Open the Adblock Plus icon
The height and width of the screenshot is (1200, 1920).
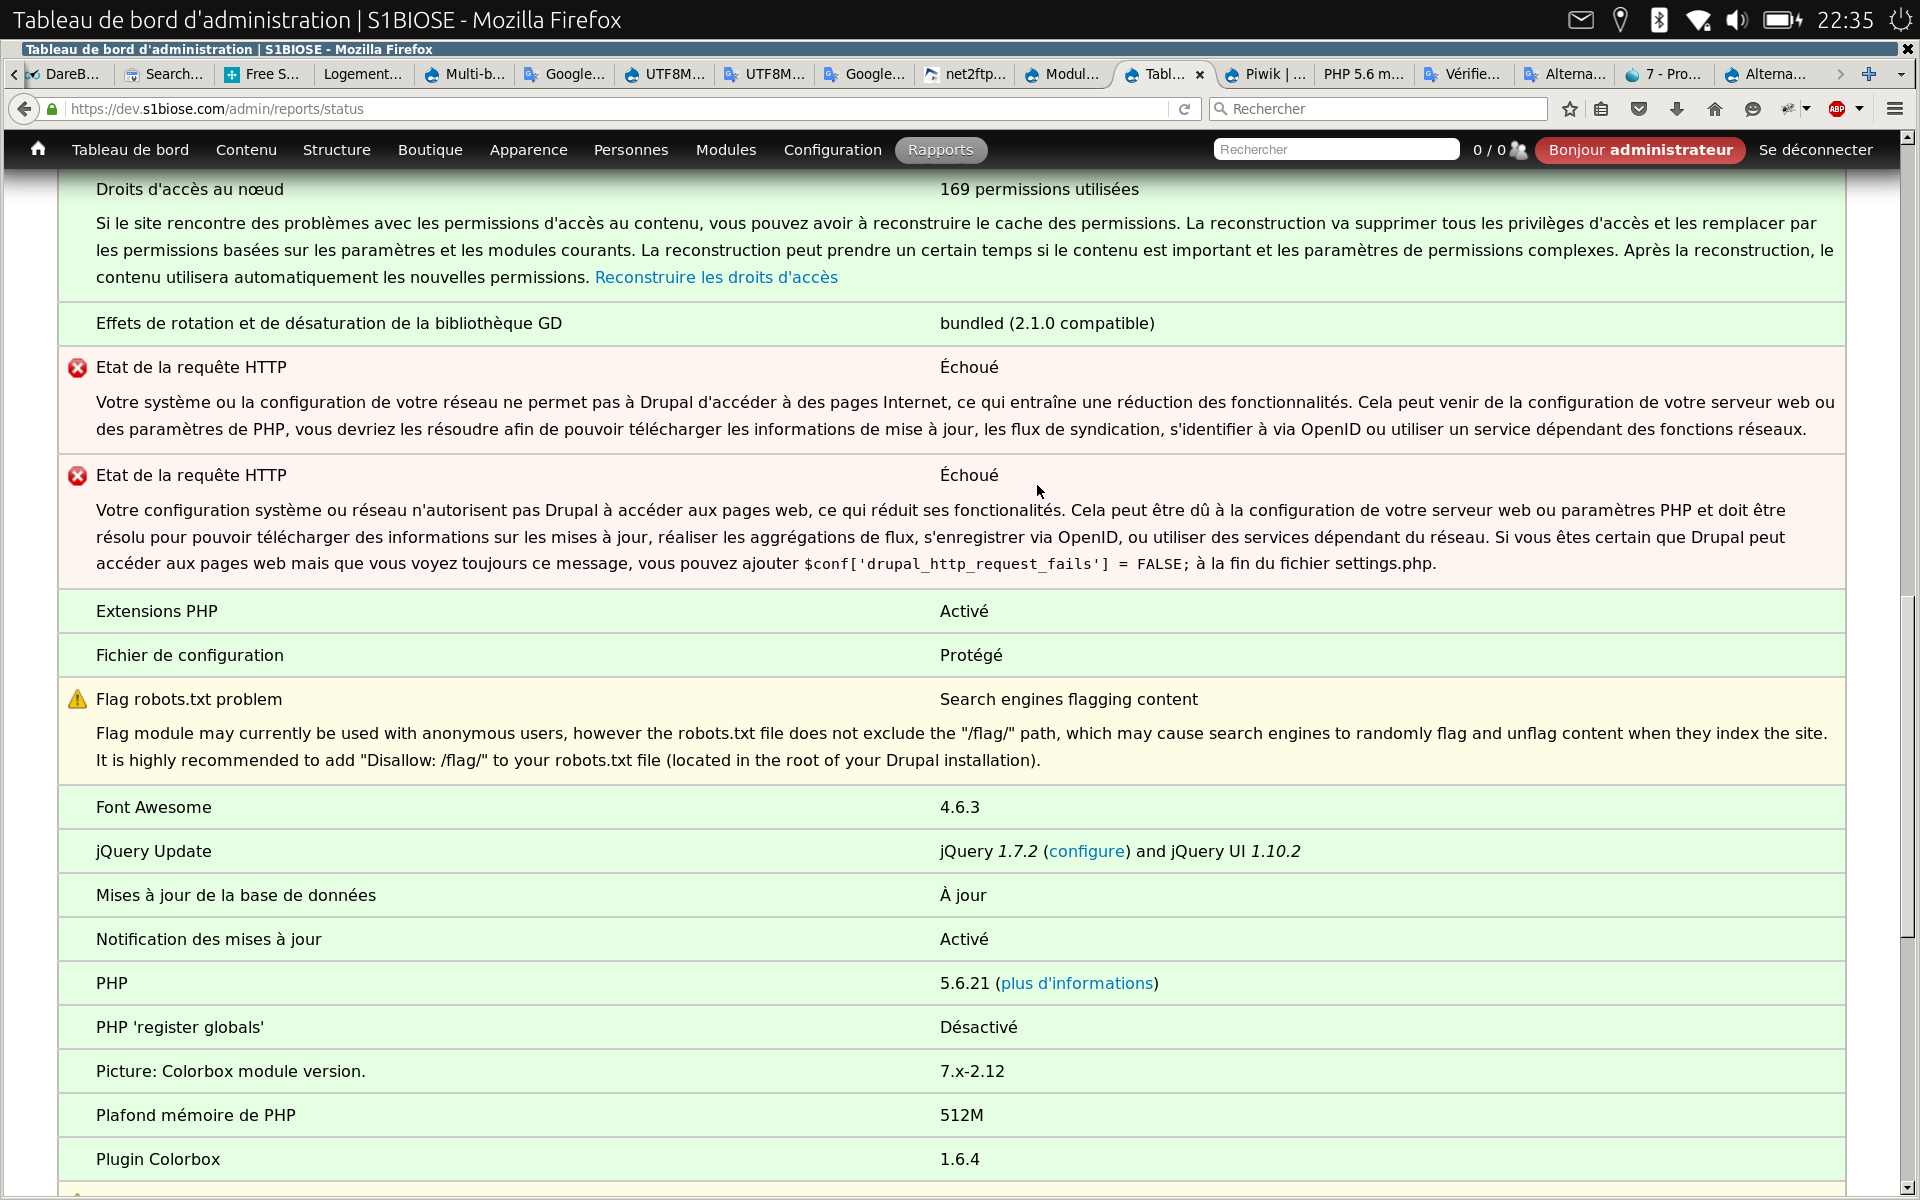tap(1840, 109)
